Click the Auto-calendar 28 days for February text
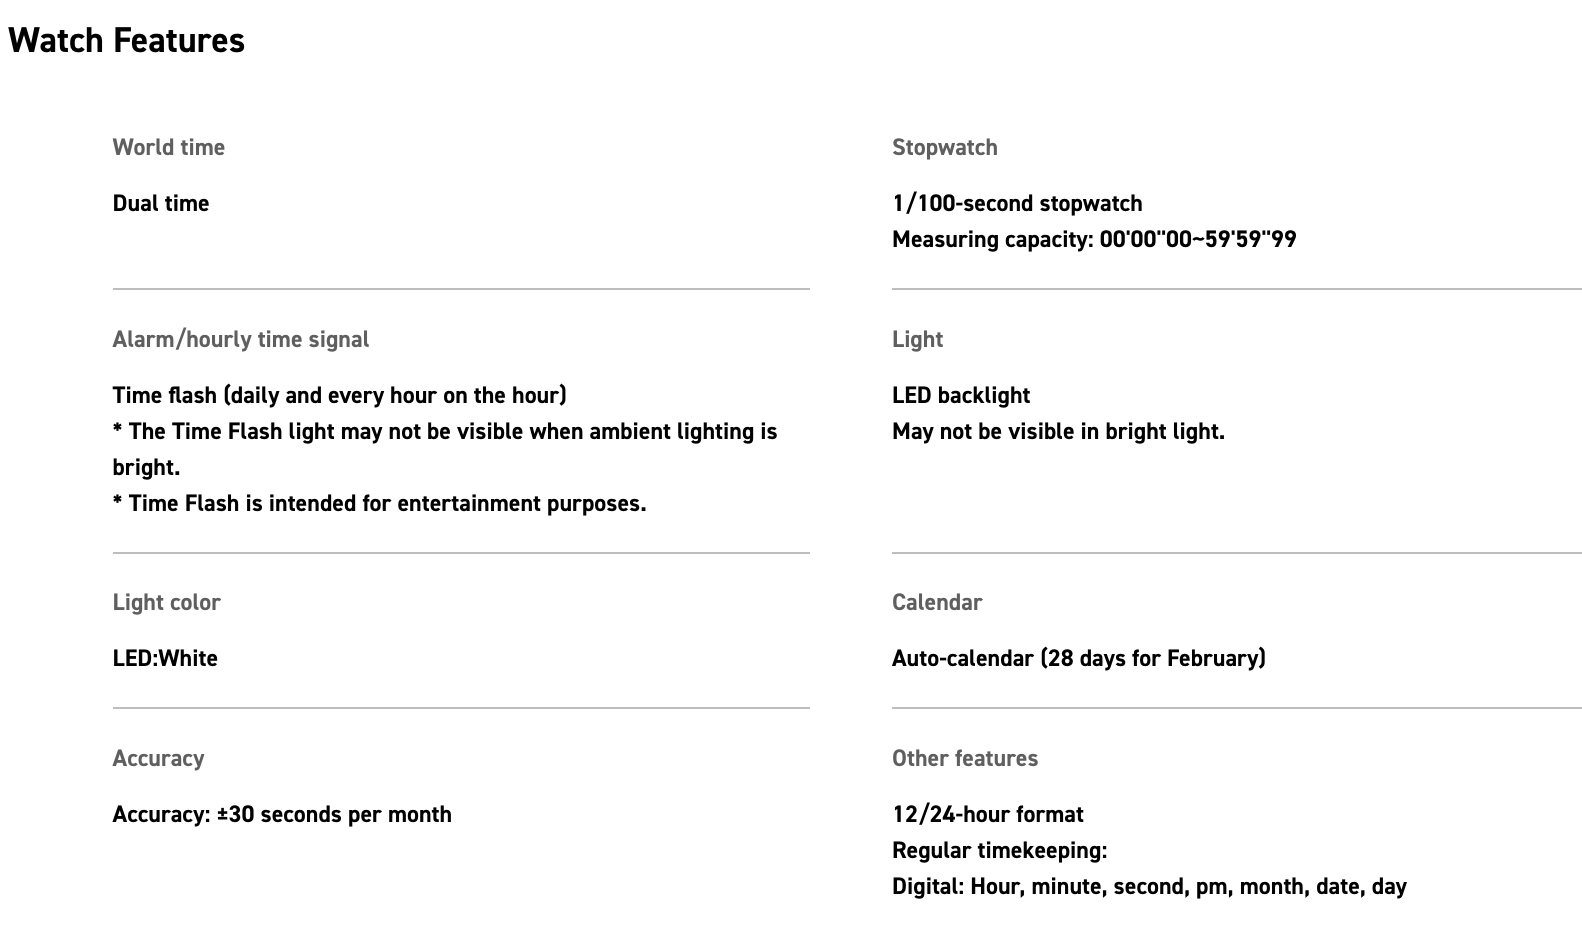1582x932 pixels. point(1078,658)
